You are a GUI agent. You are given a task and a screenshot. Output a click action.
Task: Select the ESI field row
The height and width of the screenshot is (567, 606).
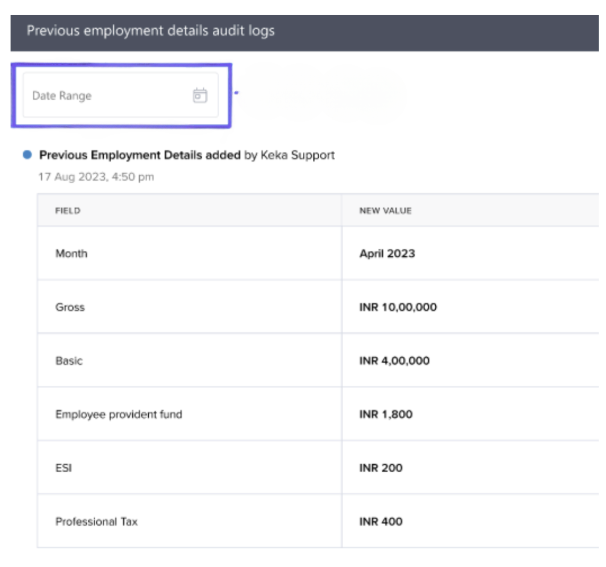(x=64, y=468)
